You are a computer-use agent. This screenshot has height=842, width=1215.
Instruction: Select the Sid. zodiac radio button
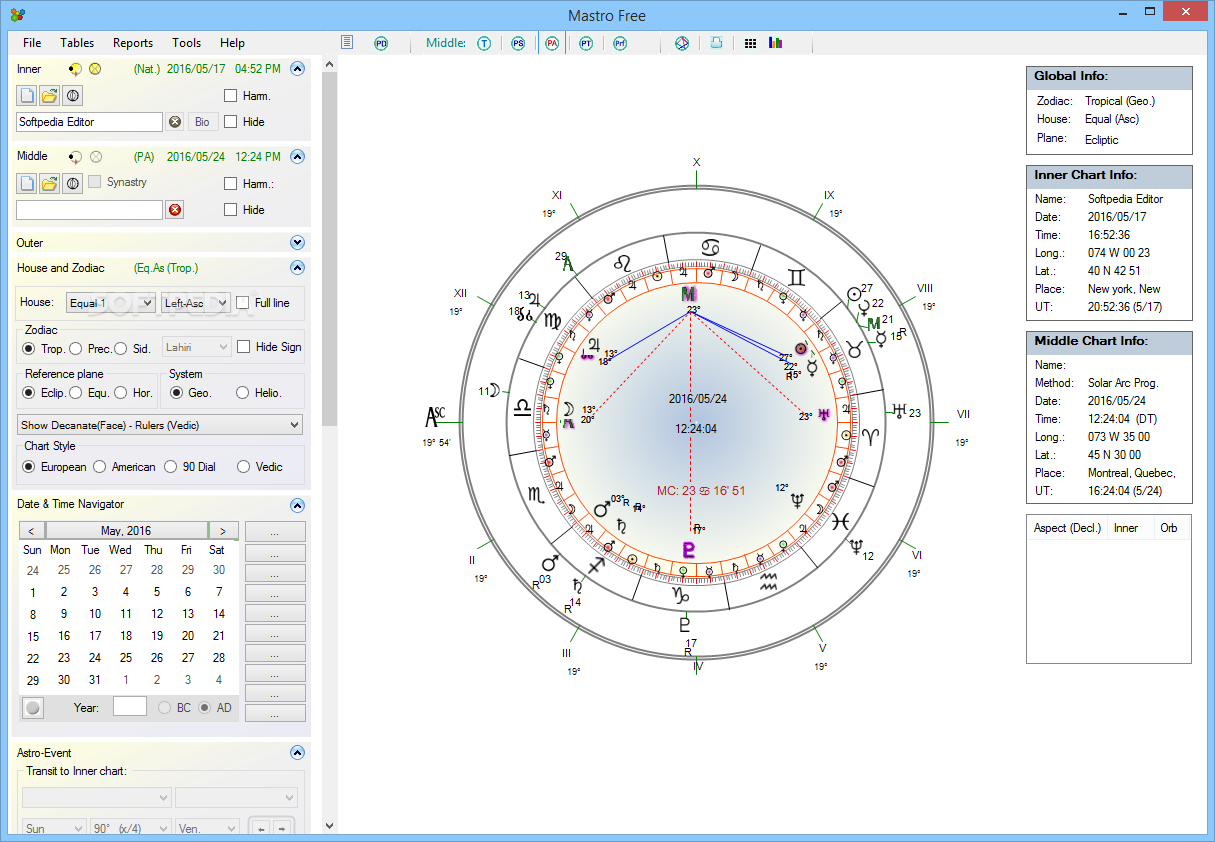121,349
